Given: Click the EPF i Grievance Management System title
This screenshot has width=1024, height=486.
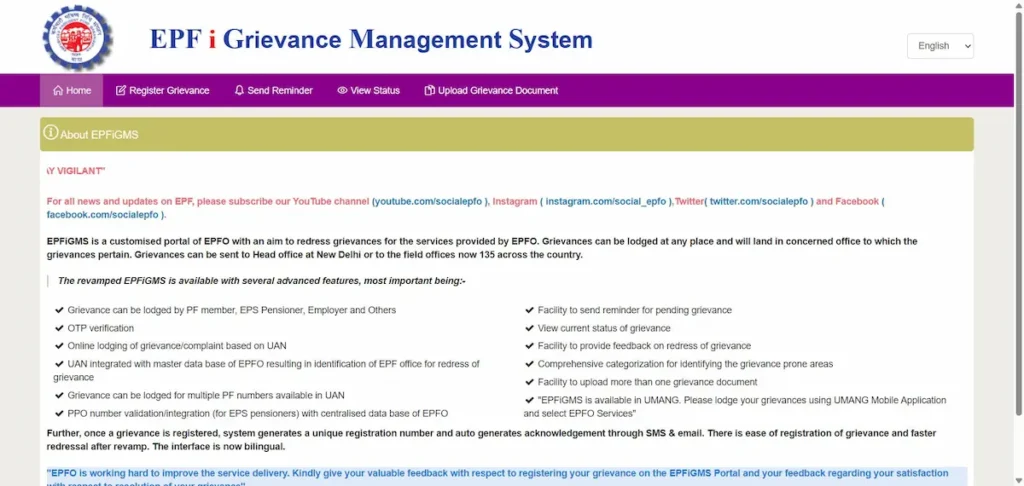Looking at the screenshot, I should (371, 39).
